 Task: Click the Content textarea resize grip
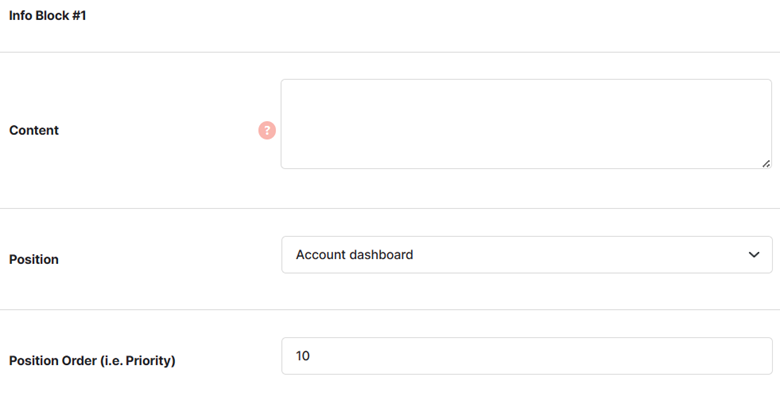pyautogui.click(x=766, y=164)
